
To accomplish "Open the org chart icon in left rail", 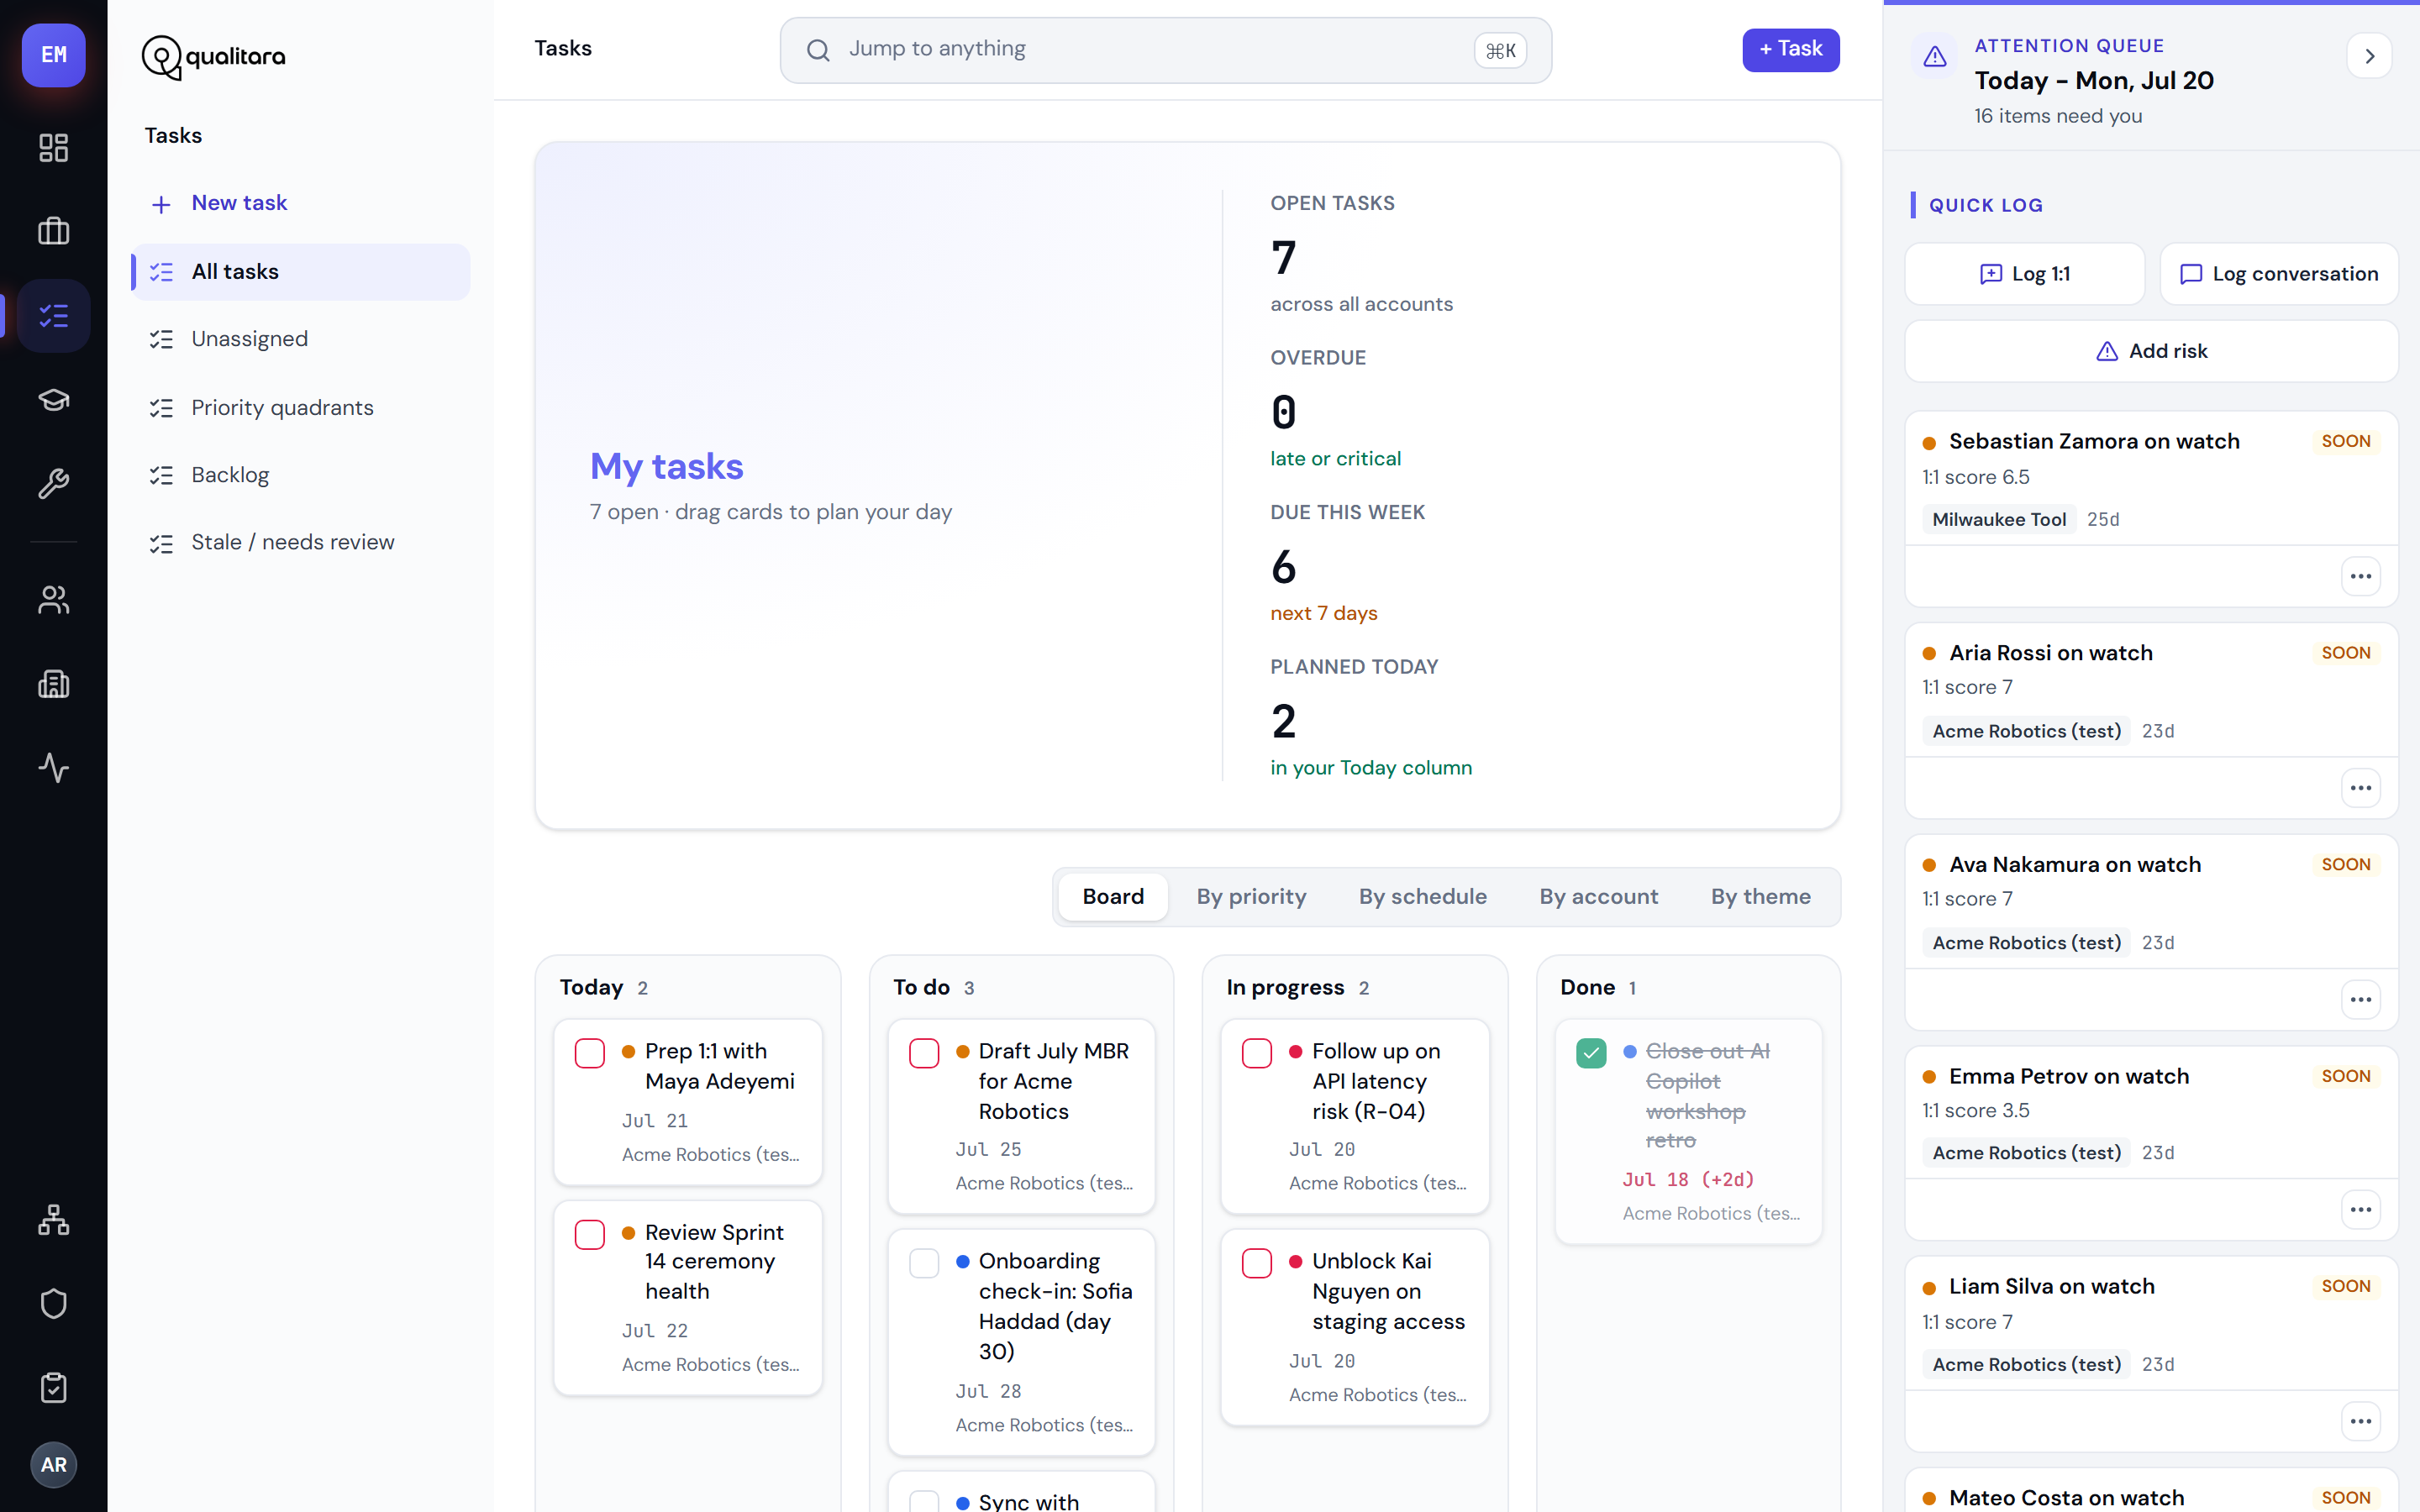I will pos(54,1220).
